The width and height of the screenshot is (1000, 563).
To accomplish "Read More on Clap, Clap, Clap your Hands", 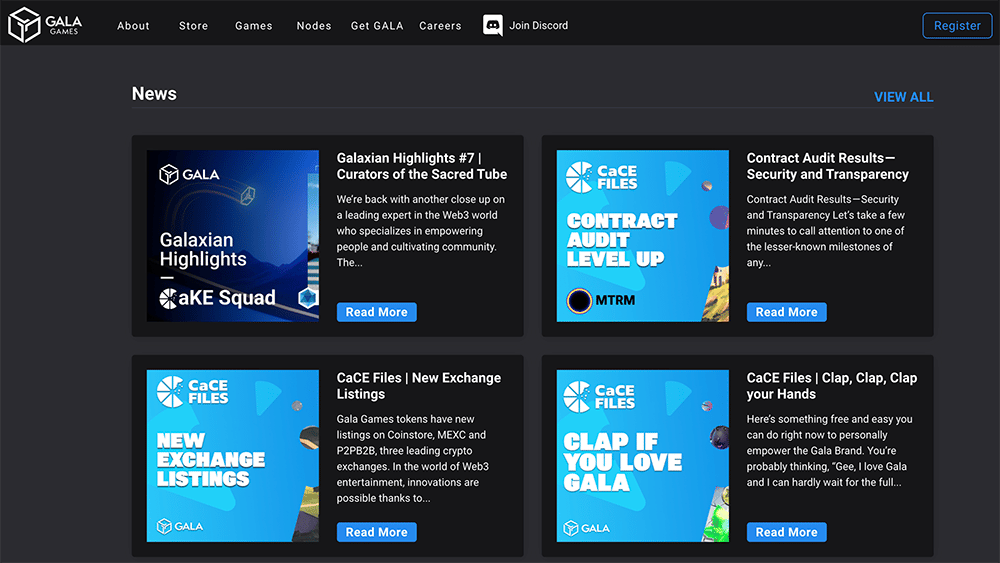I will (786, 532).
